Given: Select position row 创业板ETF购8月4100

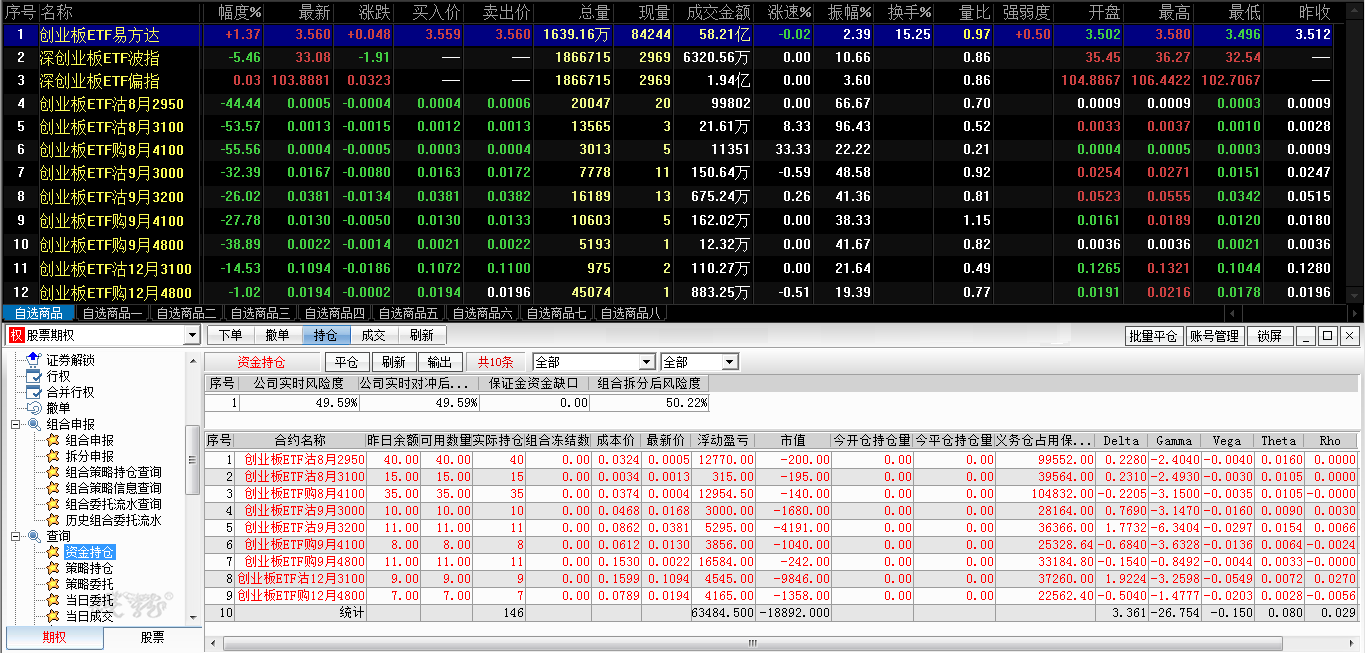Looking at the screenshot, I should click(781, 493).
